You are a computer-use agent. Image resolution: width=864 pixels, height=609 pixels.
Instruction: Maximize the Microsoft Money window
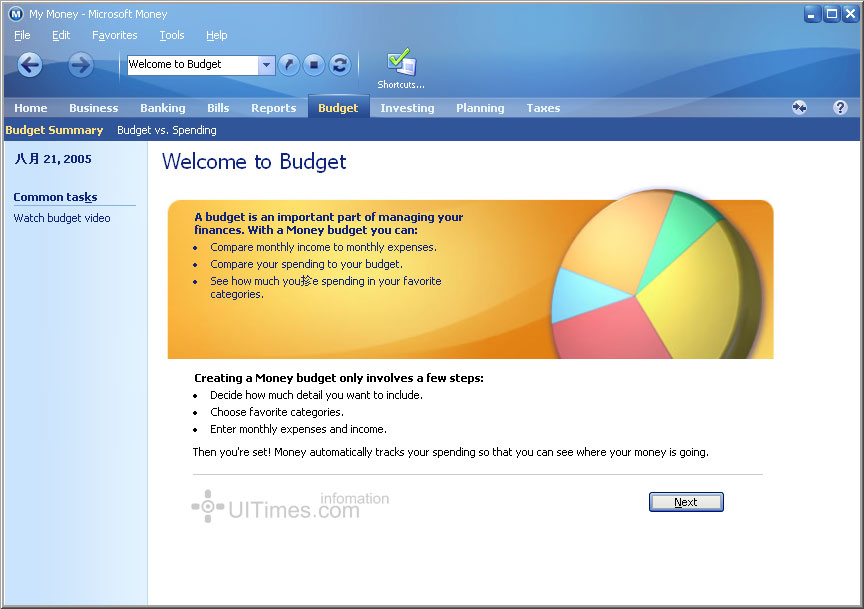tap(831, 14)
